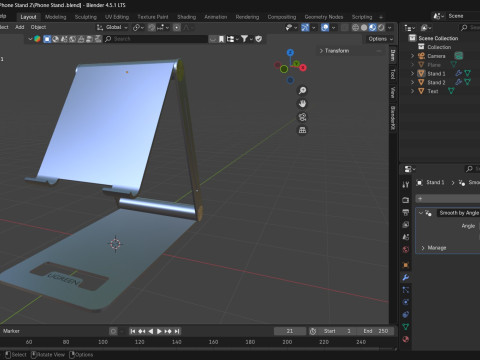
Task: Select solid viewport shading
Action: (364, 28)
